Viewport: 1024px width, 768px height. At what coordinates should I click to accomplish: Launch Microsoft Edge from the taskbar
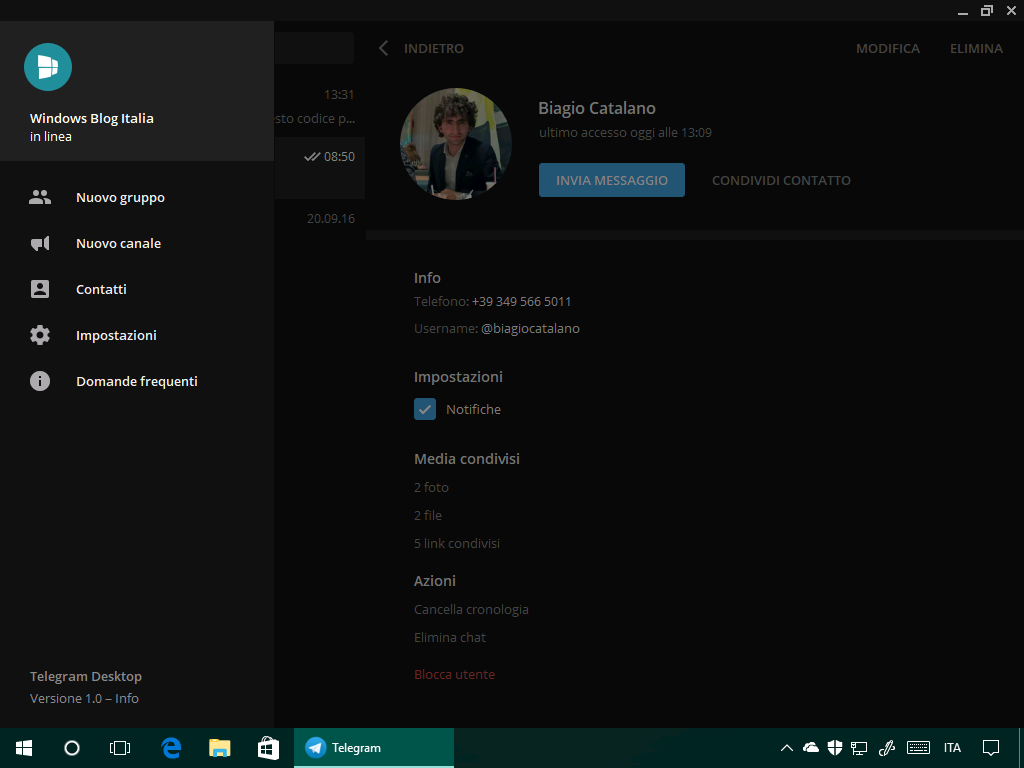point(171,748)
